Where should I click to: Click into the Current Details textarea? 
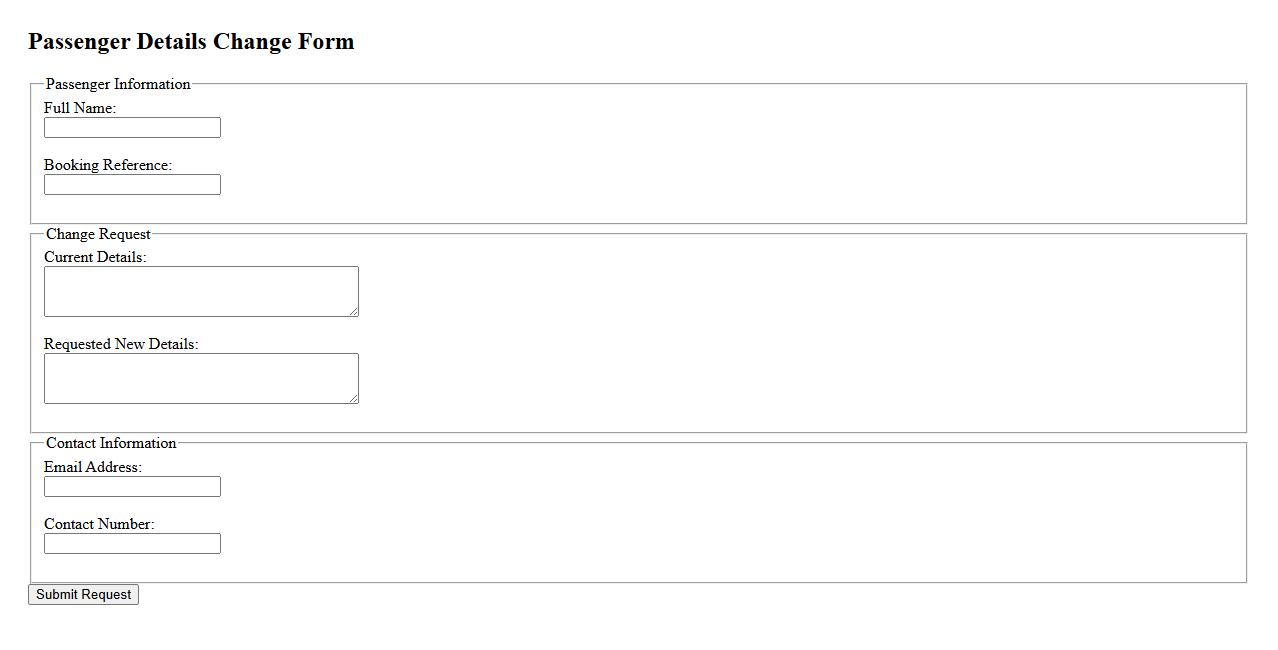[x=200, y=291]
